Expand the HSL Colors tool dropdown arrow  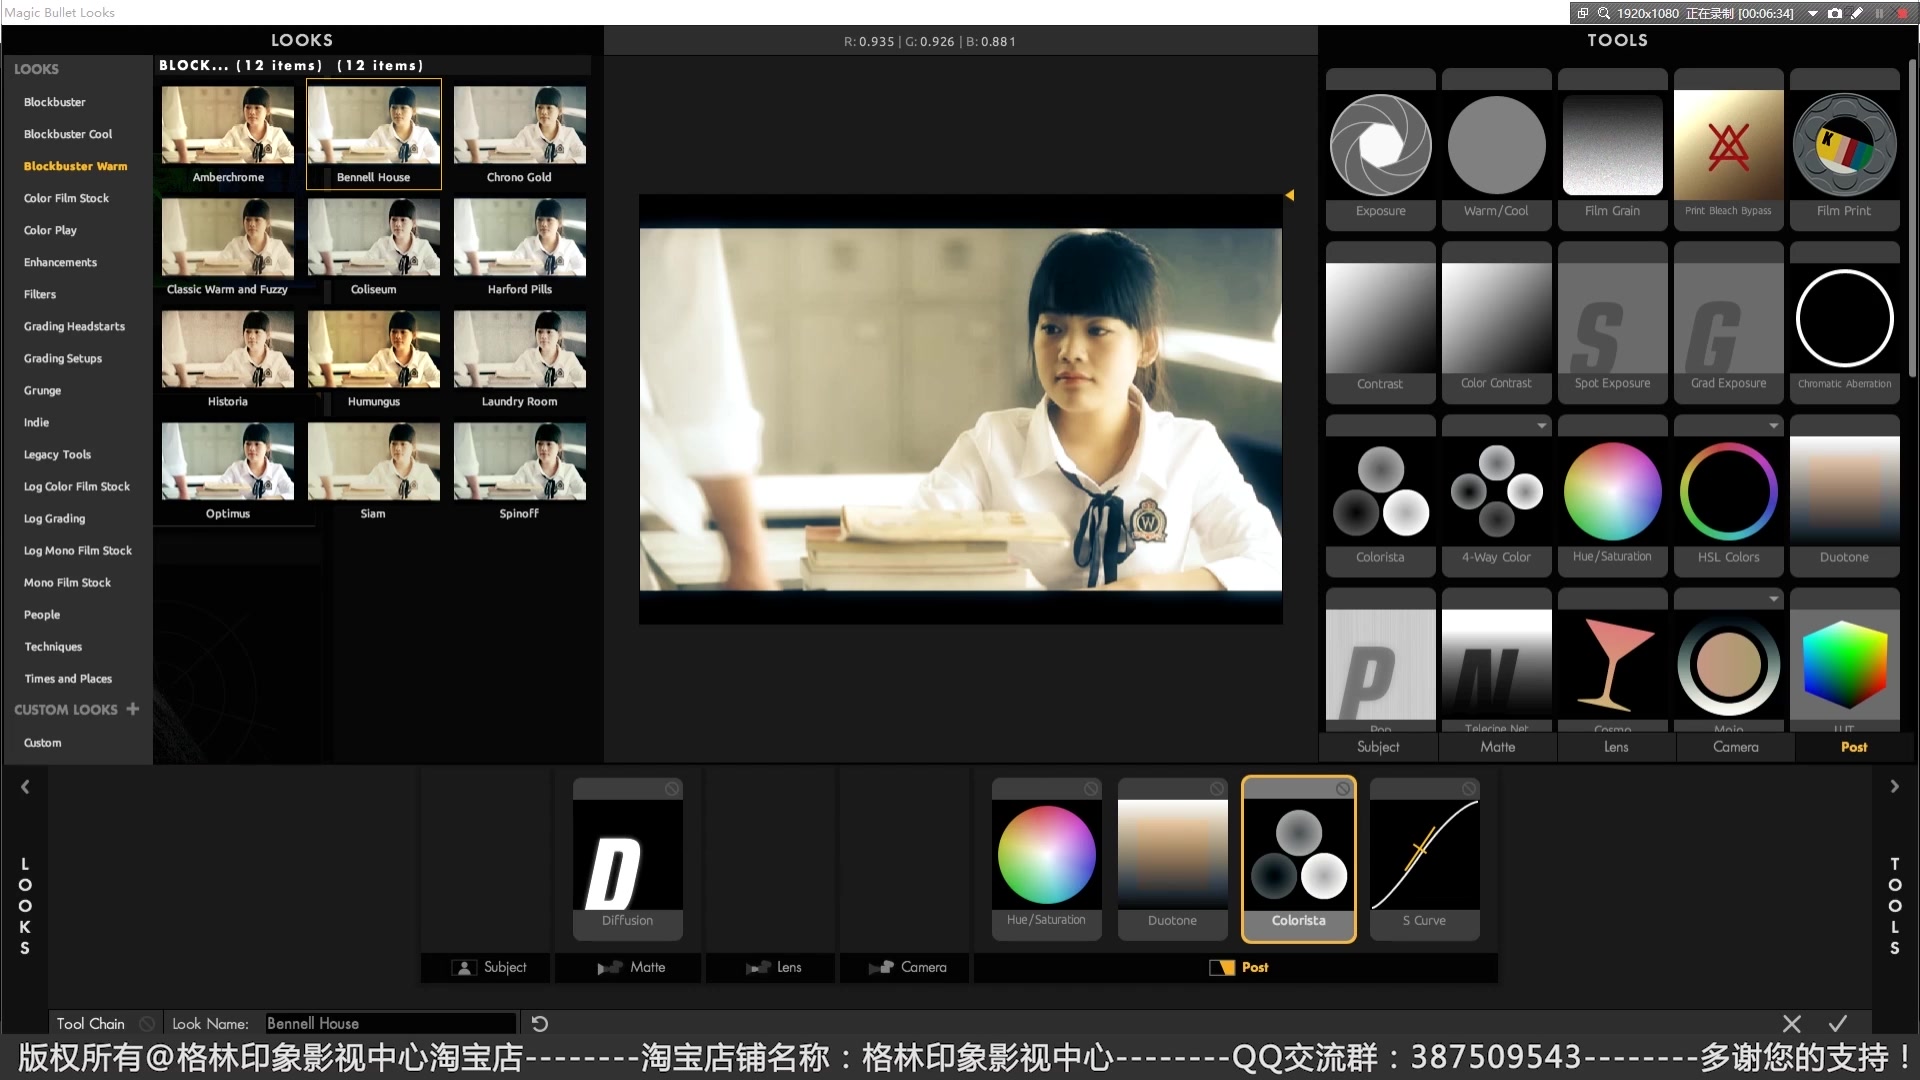(1773, 426)
